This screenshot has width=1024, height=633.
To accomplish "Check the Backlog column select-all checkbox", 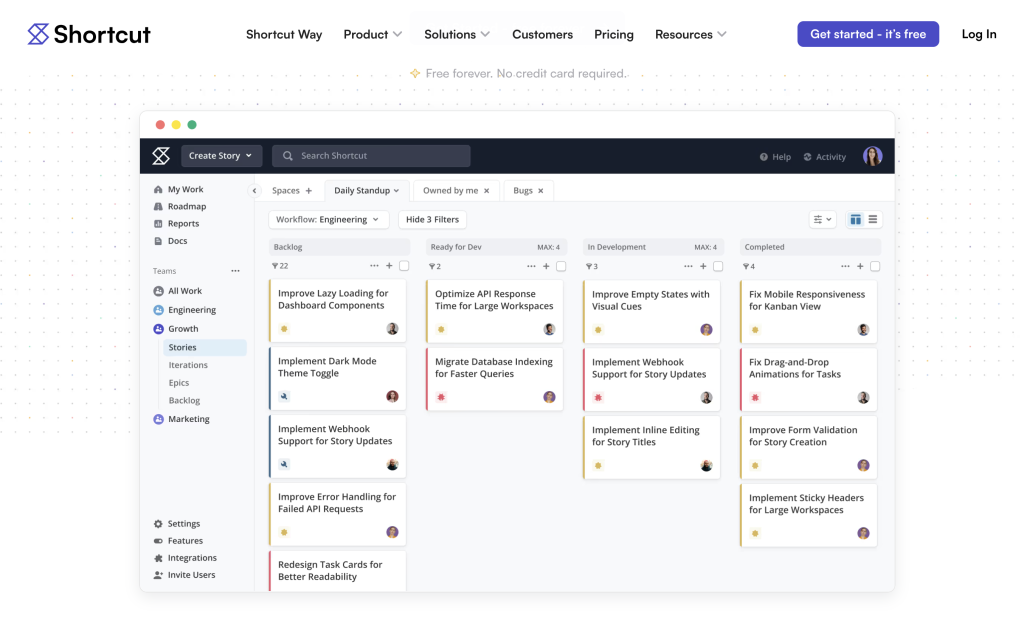I will pyautogui.click(x=404, y=266).
